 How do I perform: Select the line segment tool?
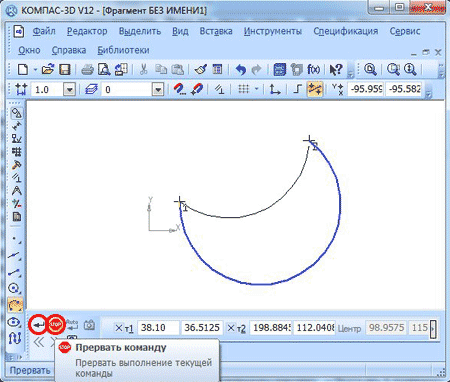pos(15,272)
